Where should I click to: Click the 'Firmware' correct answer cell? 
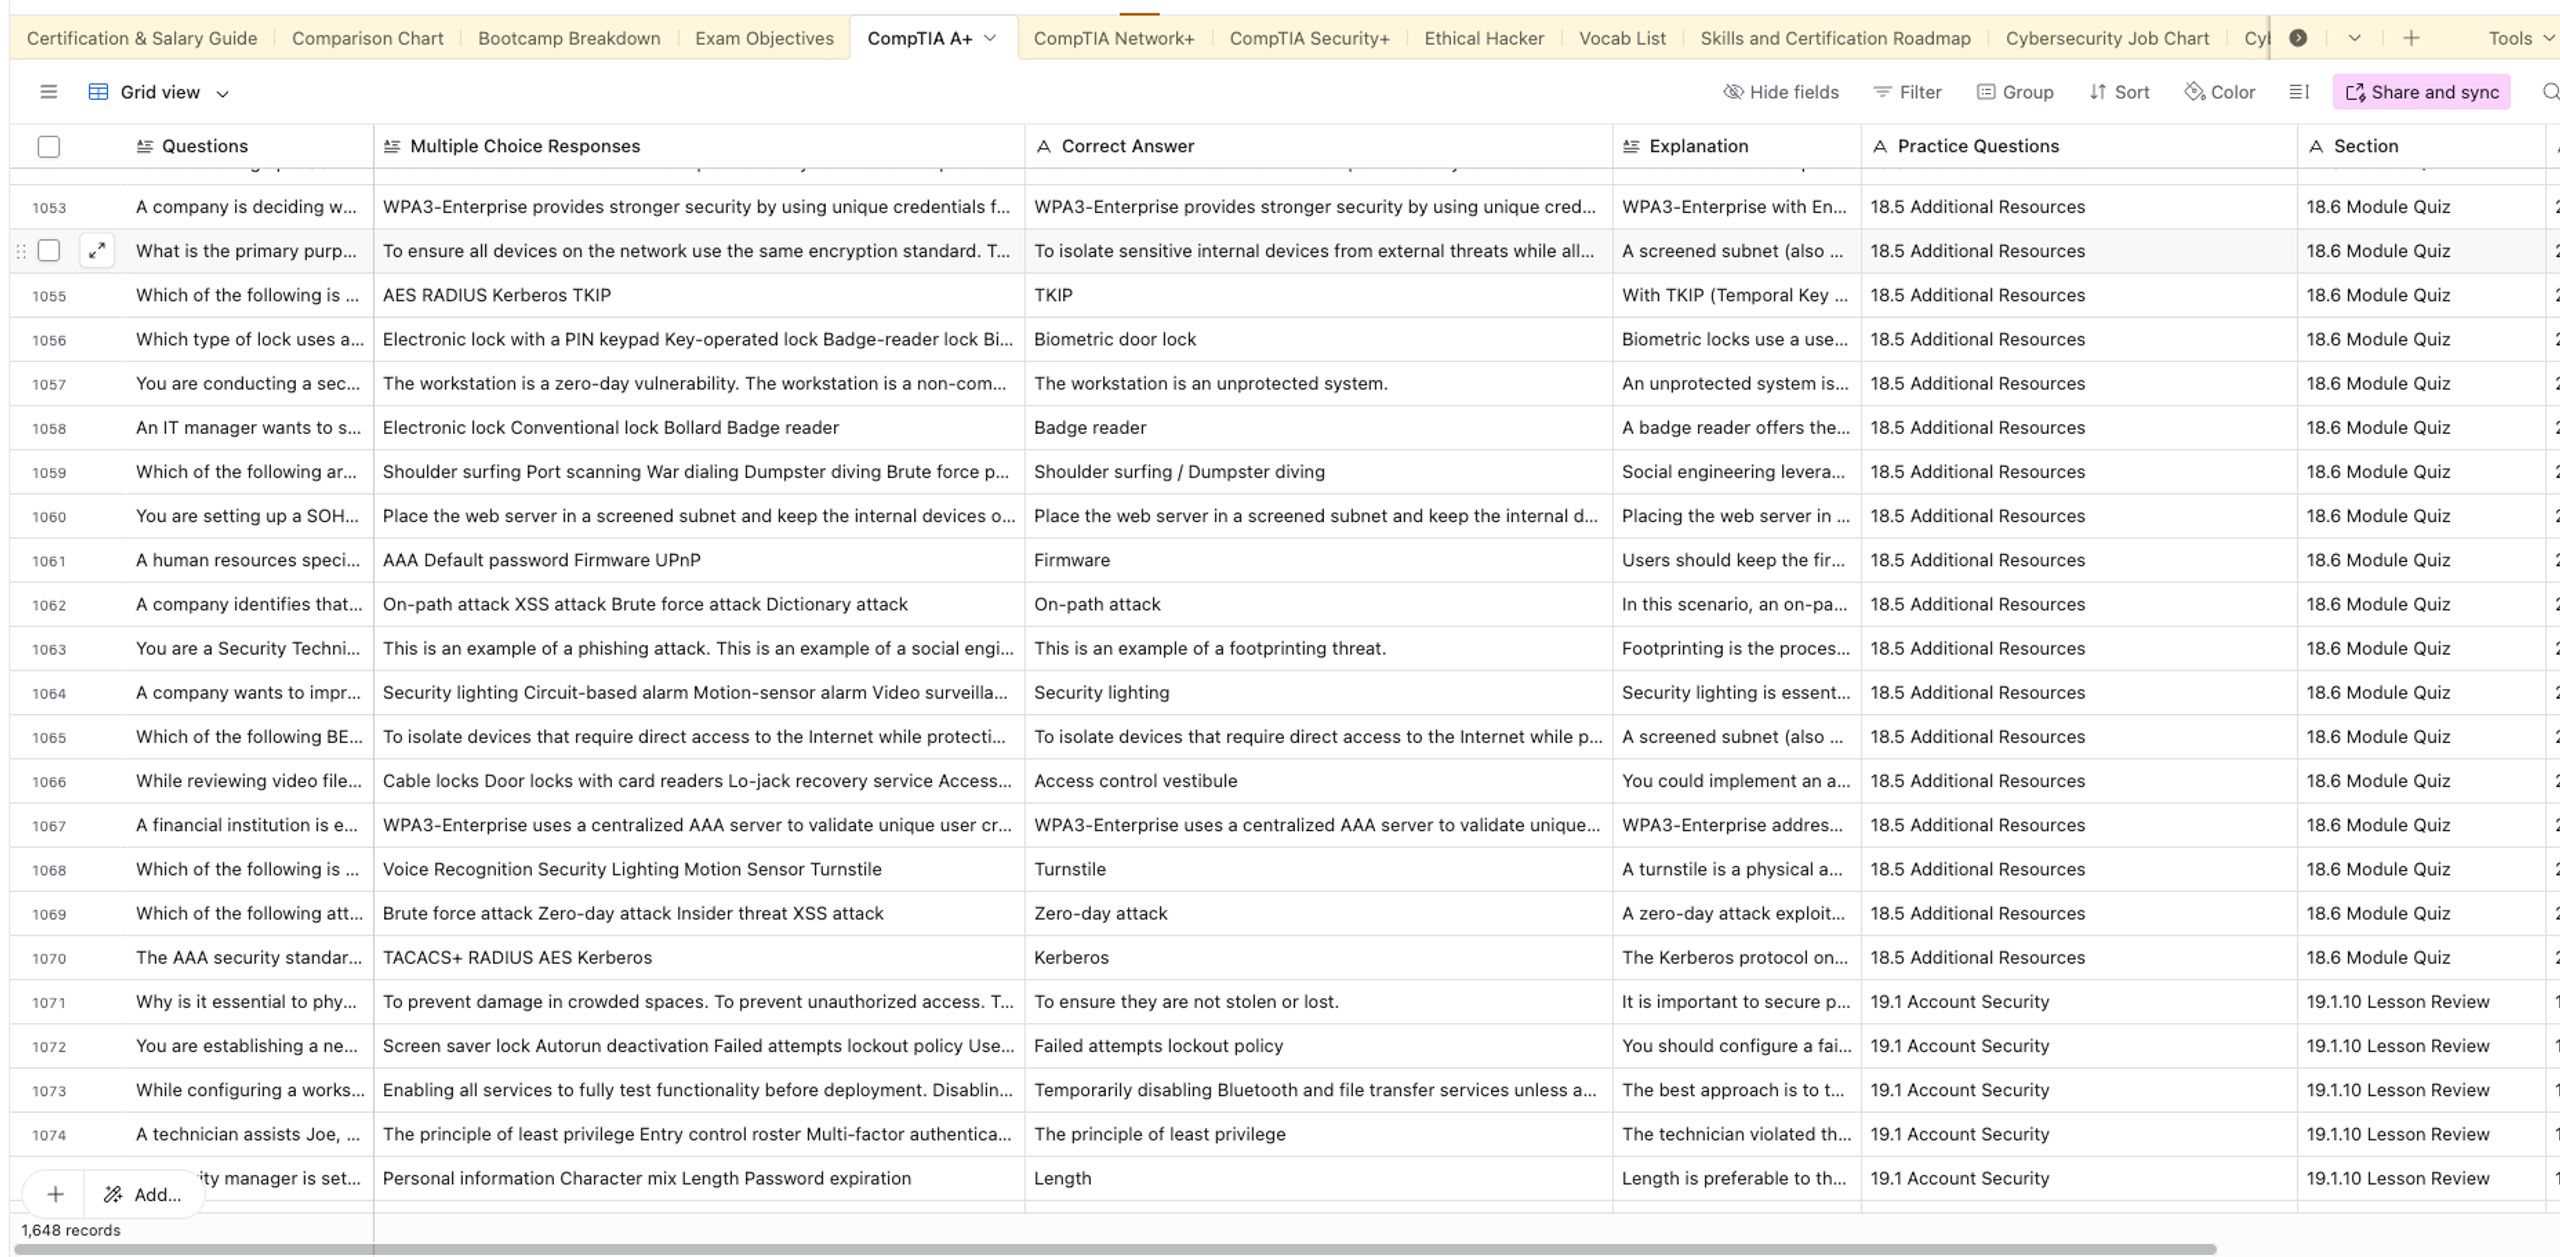tap(1318, 560)
